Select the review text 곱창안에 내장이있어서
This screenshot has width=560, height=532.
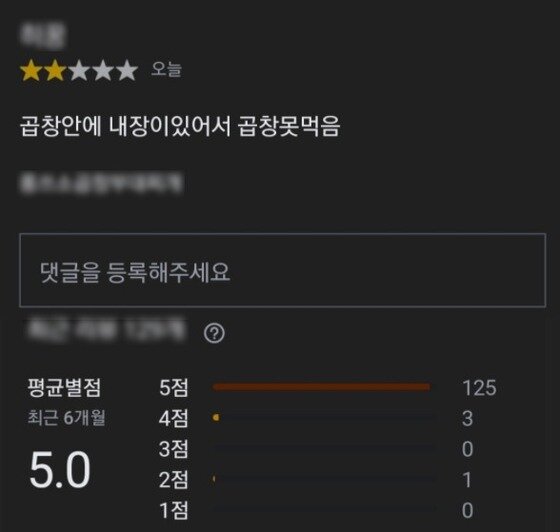click(125, 126)
